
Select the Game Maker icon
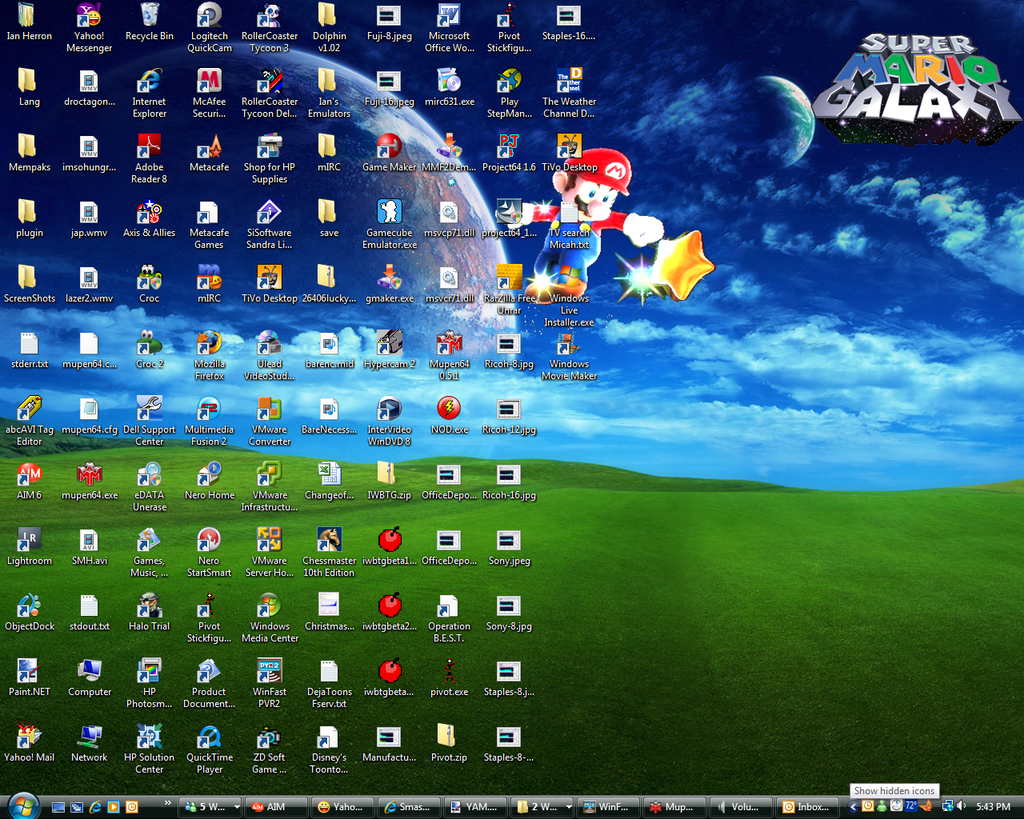[x=389, y=153]
